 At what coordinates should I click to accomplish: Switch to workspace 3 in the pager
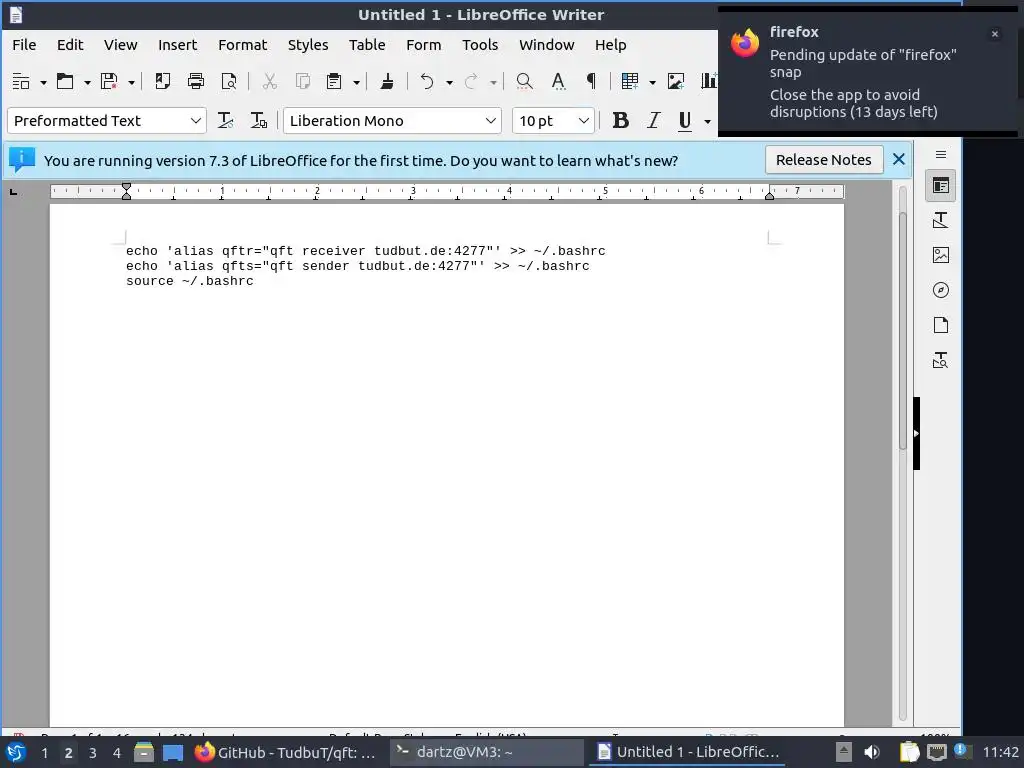(93, 753)
